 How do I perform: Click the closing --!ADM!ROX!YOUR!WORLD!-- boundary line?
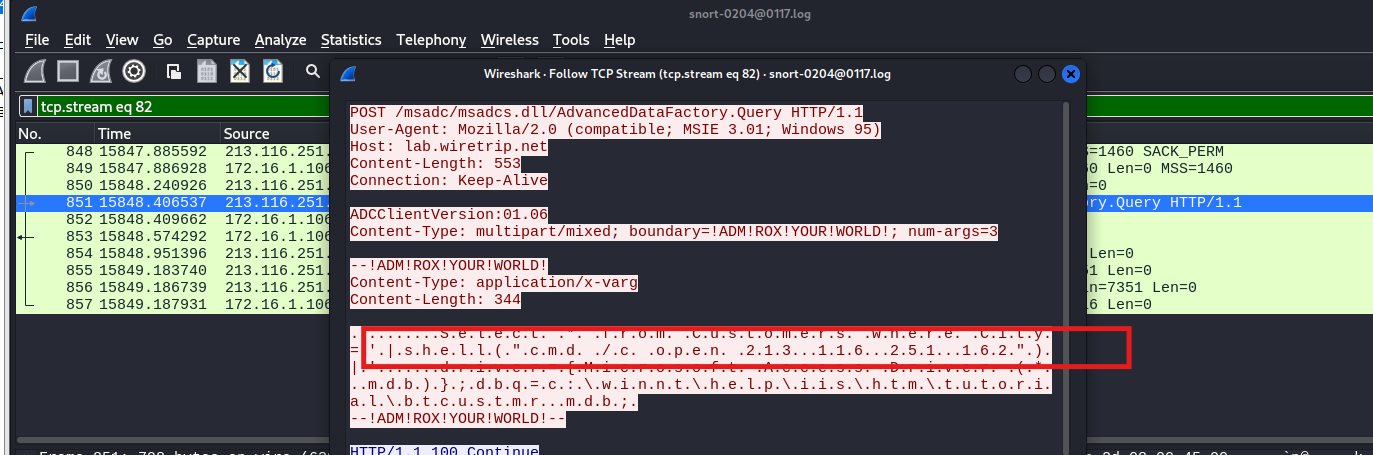(x=458, y=419)
